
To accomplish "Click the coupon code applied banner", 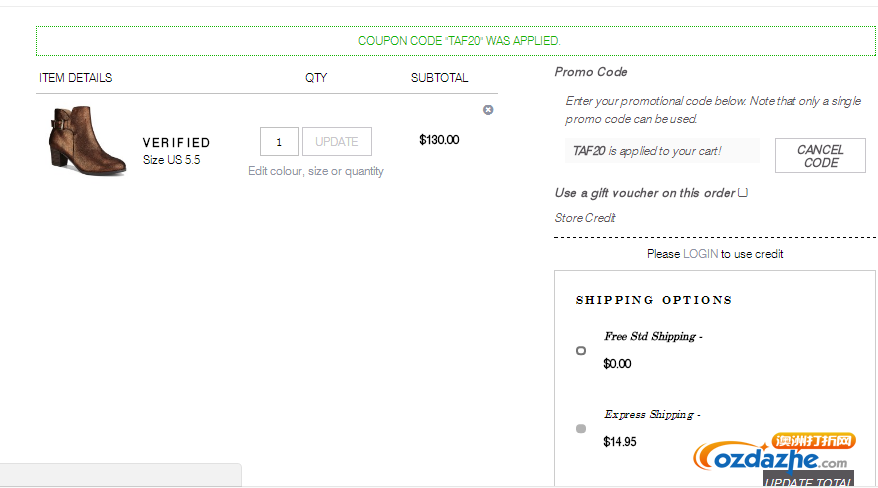I will [x=456, y=41].
